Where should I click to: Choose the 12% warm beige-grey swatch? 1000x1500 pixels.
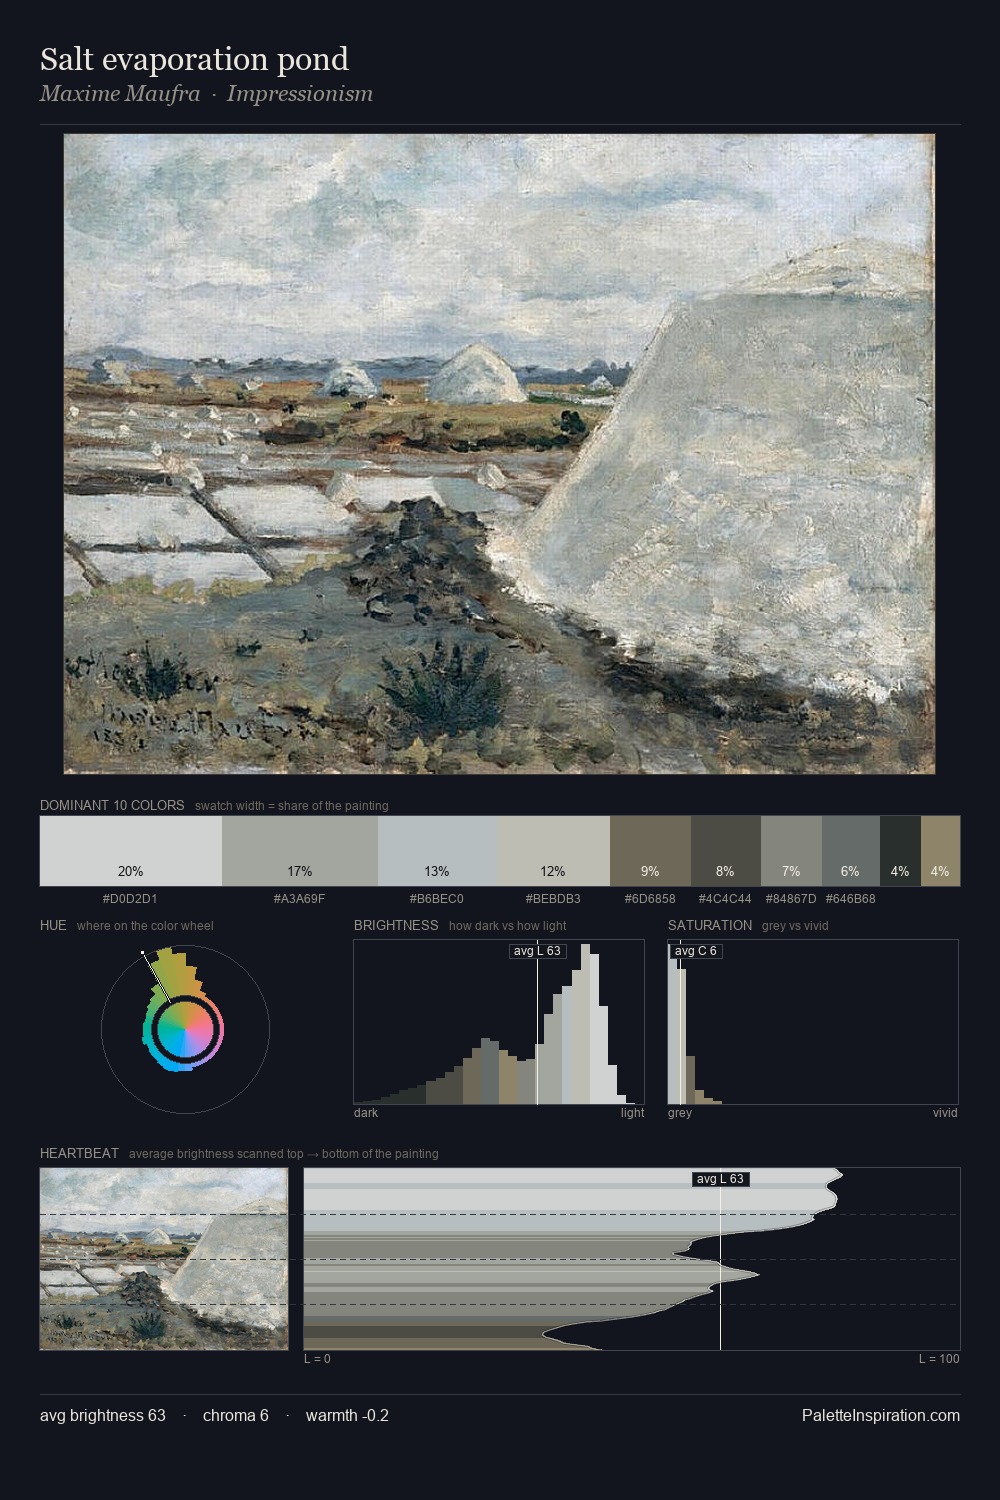[x=553, y=851]
